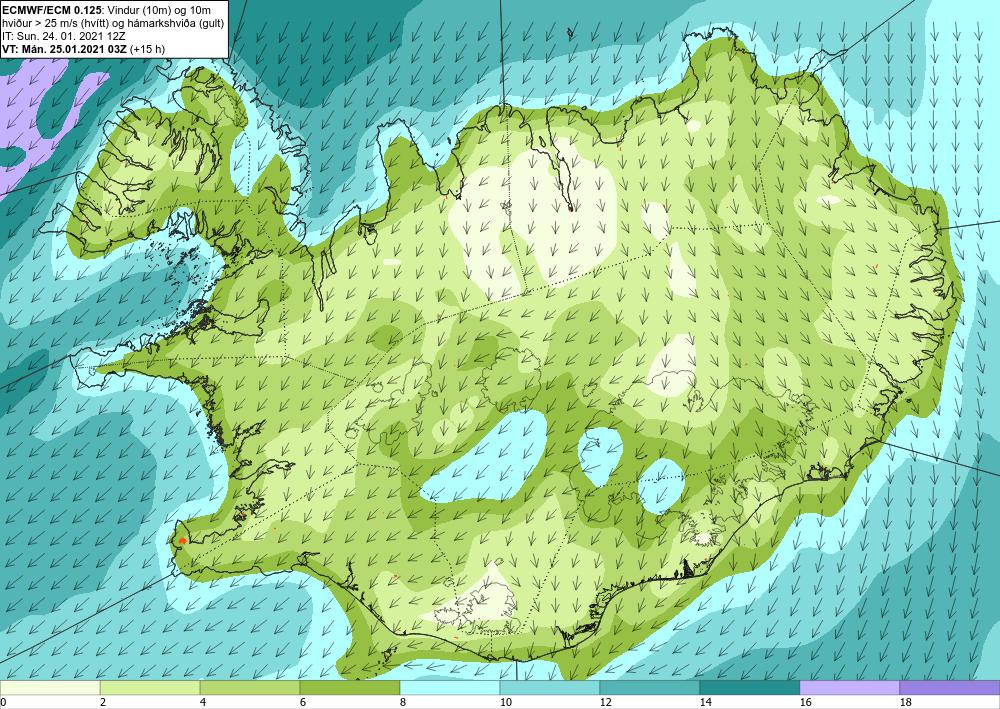Image resolution: width=1000 pixels, height=709 pixels.
Task: Click the "(+15 h)" forecast offset text
Action: click(147, 49)
